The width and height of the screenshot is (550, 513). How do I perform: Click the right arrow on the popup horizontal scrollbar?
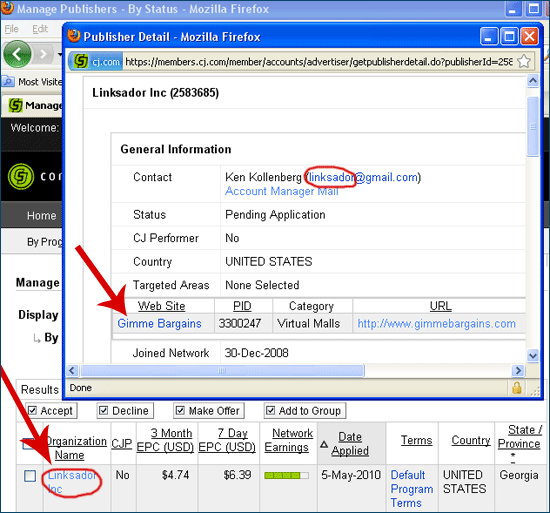[x=518, y=370]
